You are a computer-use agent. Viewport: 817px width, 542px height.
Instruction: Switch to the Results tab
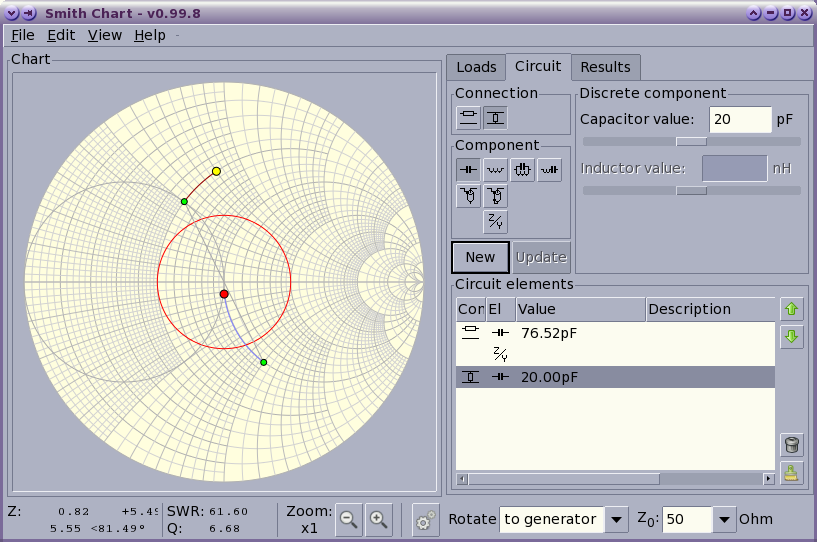click(x=605, y=67)
